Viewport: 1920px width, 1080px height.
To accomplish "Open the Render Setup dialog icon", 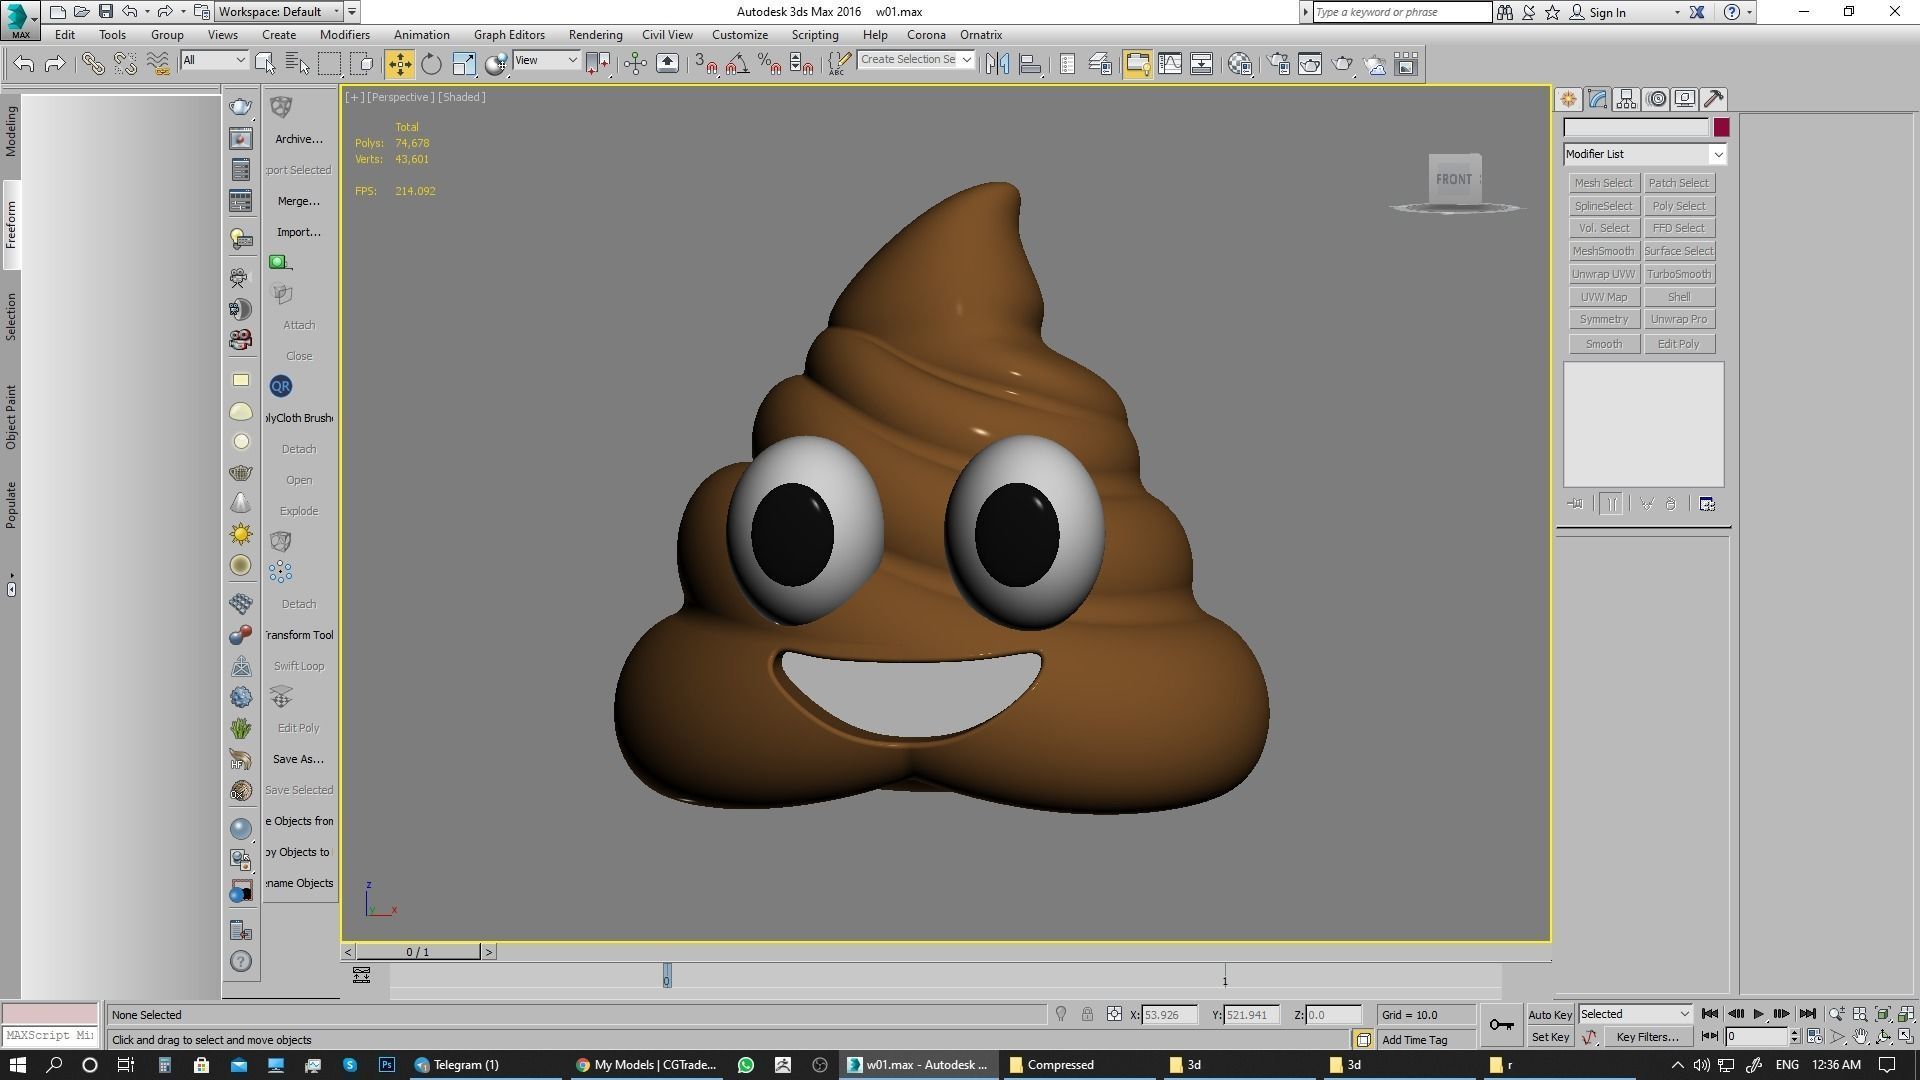I will click(x=1278, y=64).
